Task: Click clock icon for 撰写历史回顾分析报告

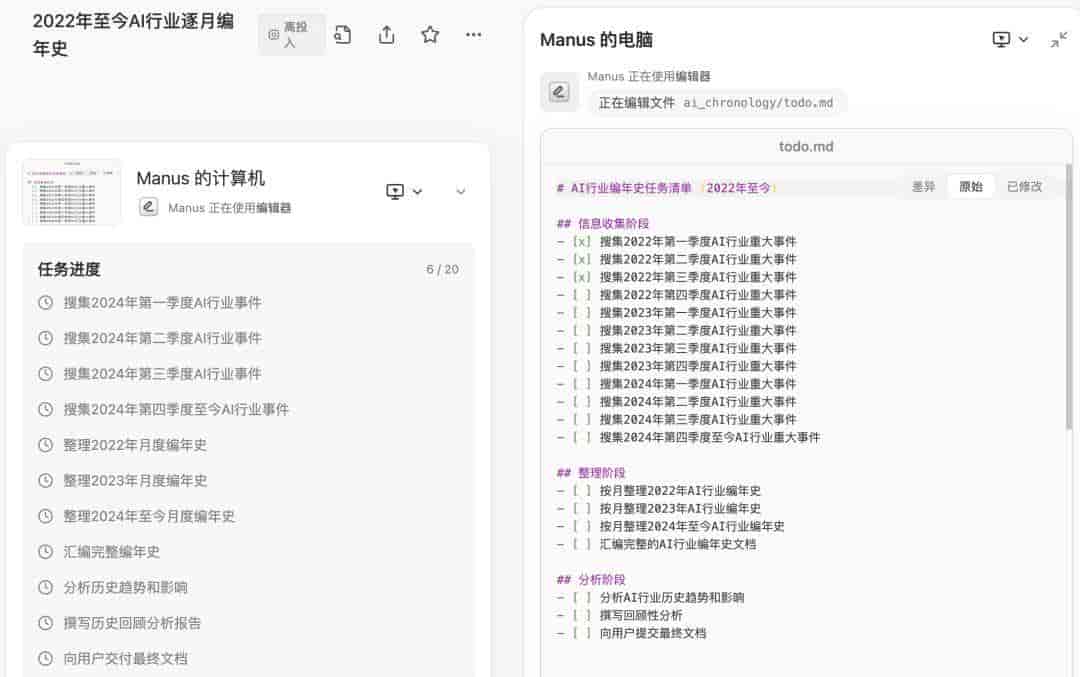Action: click(45, 623)
